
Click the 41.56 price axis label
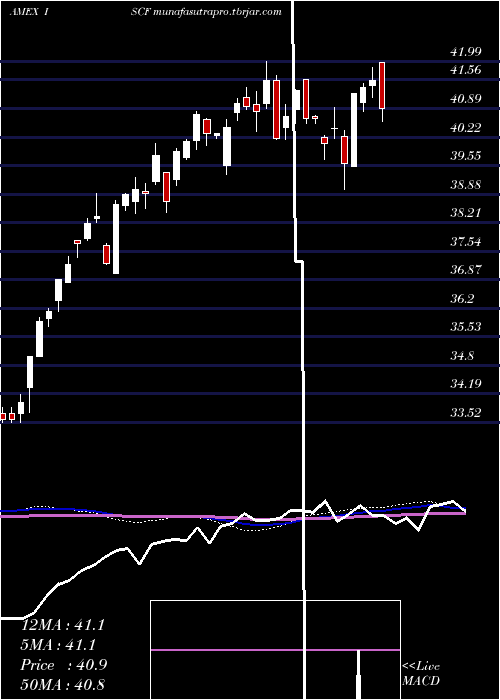tap(466, 70)
